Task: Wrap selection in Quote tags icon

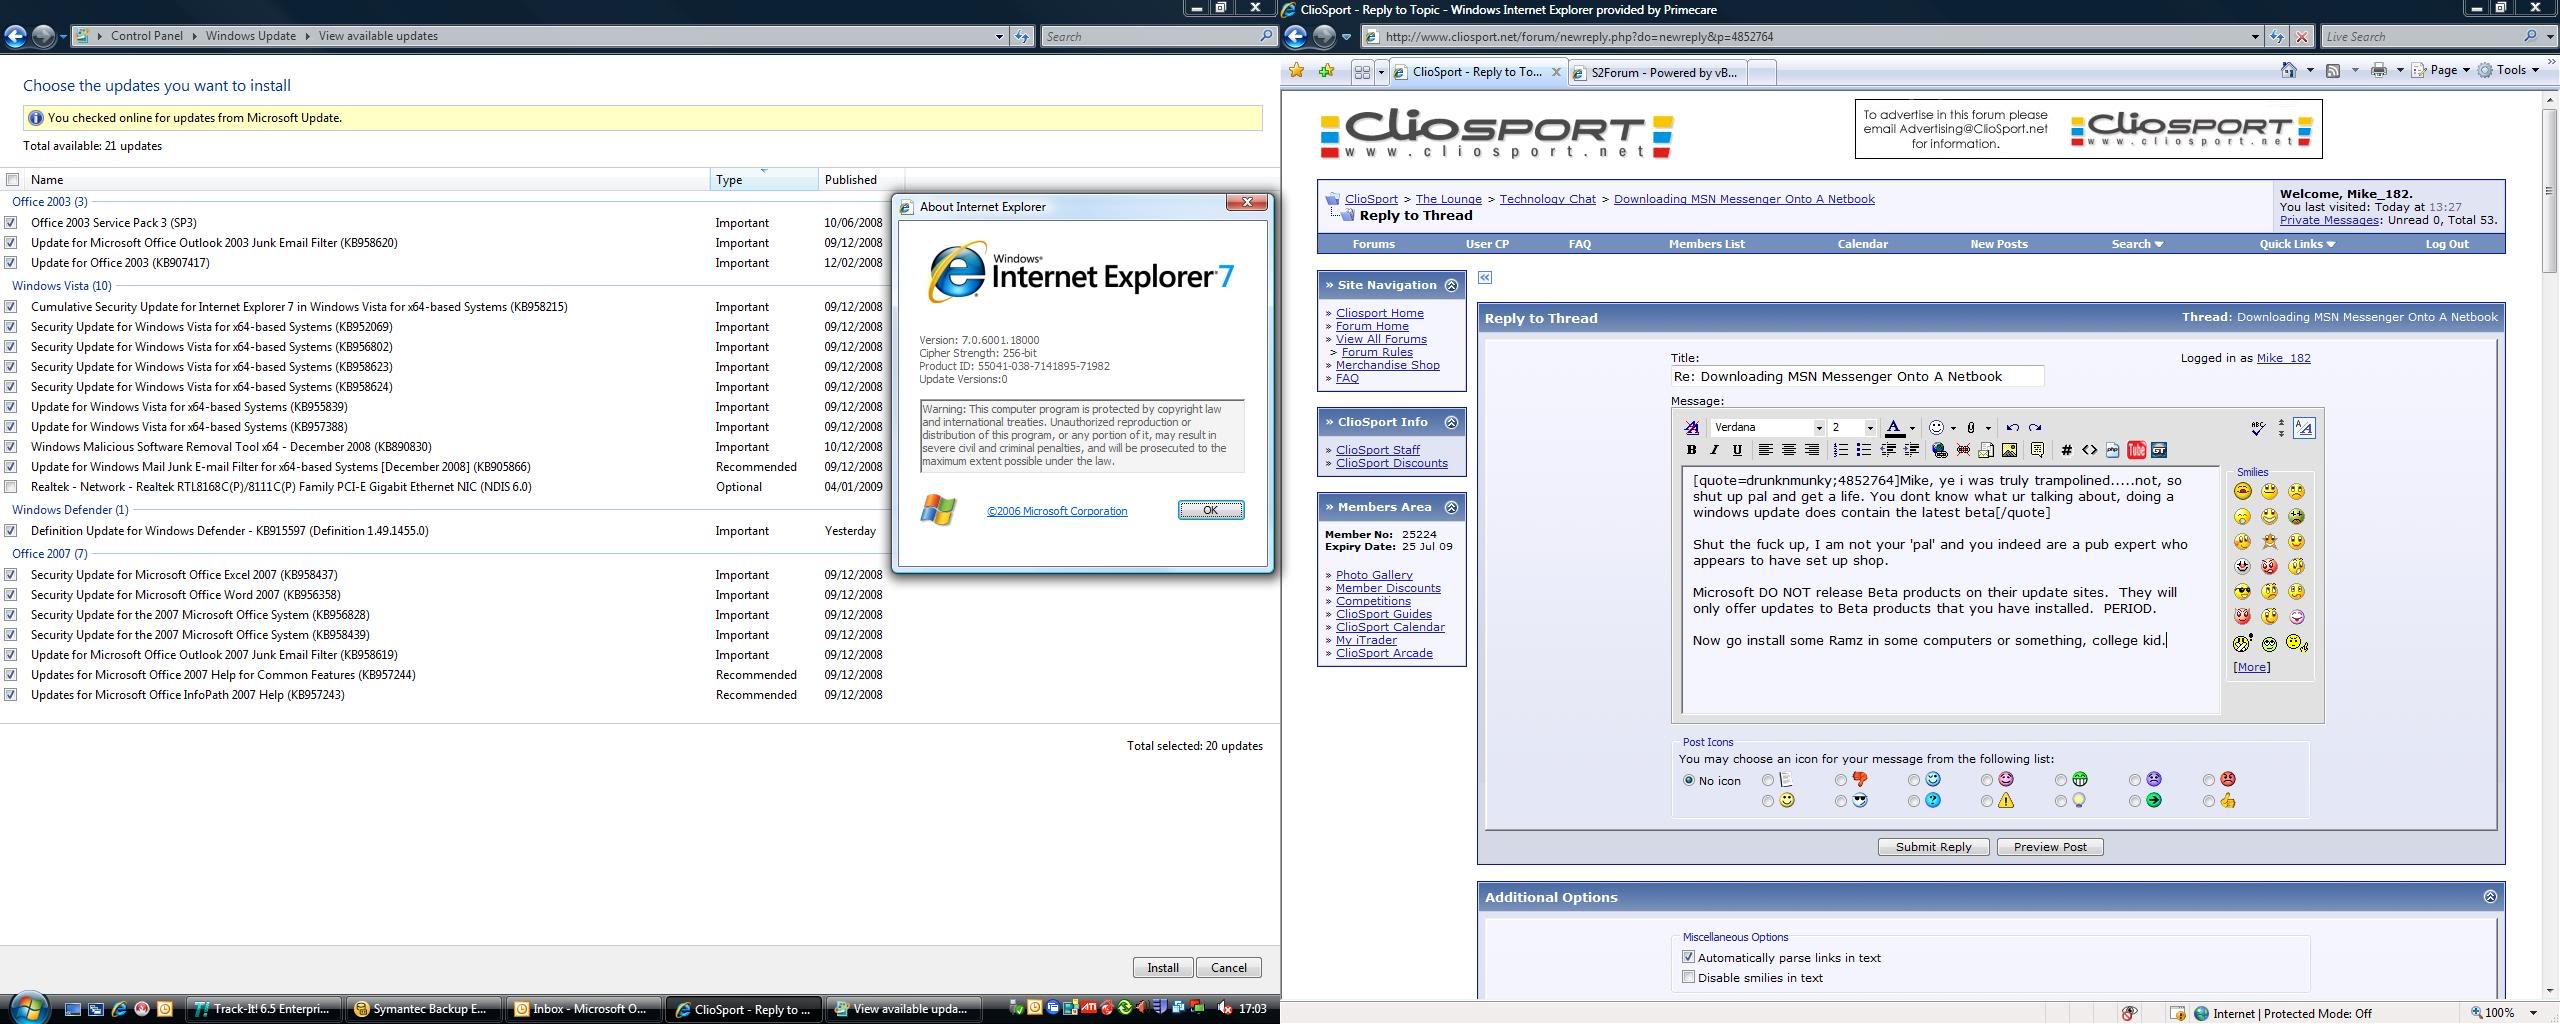Action: 2037,451
